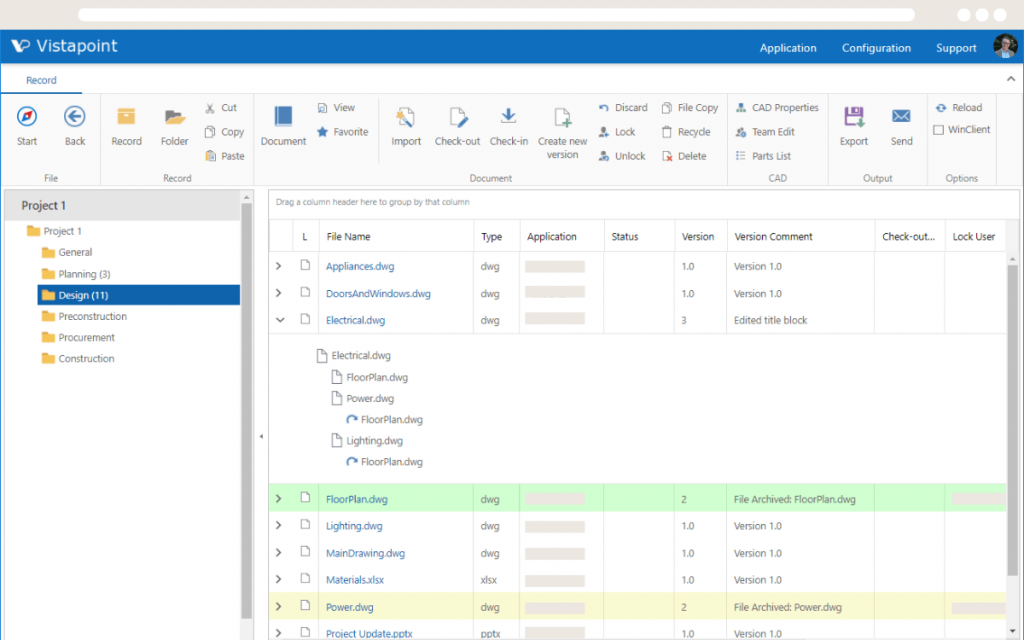This screenshot has height=640, width=1024.
Task: Expand the FloorPlan.dwg row
Action: point(280,498)
